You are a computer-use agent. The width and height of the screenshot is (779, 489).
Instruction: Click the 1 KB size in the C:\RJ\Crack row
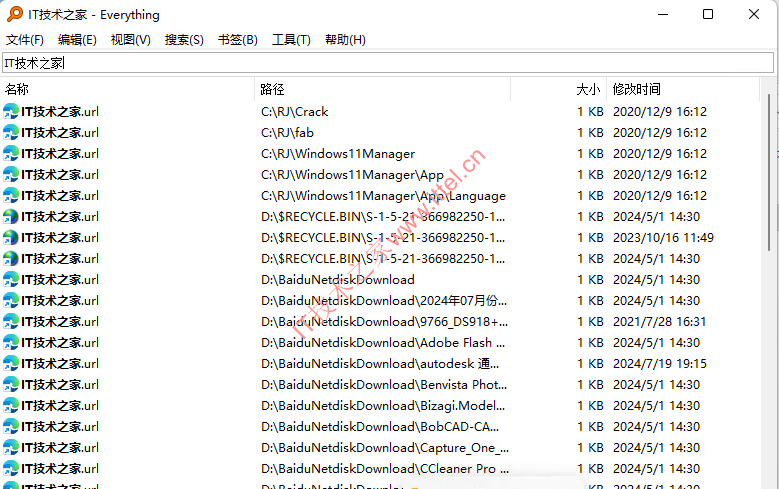[x=590, y=111]
